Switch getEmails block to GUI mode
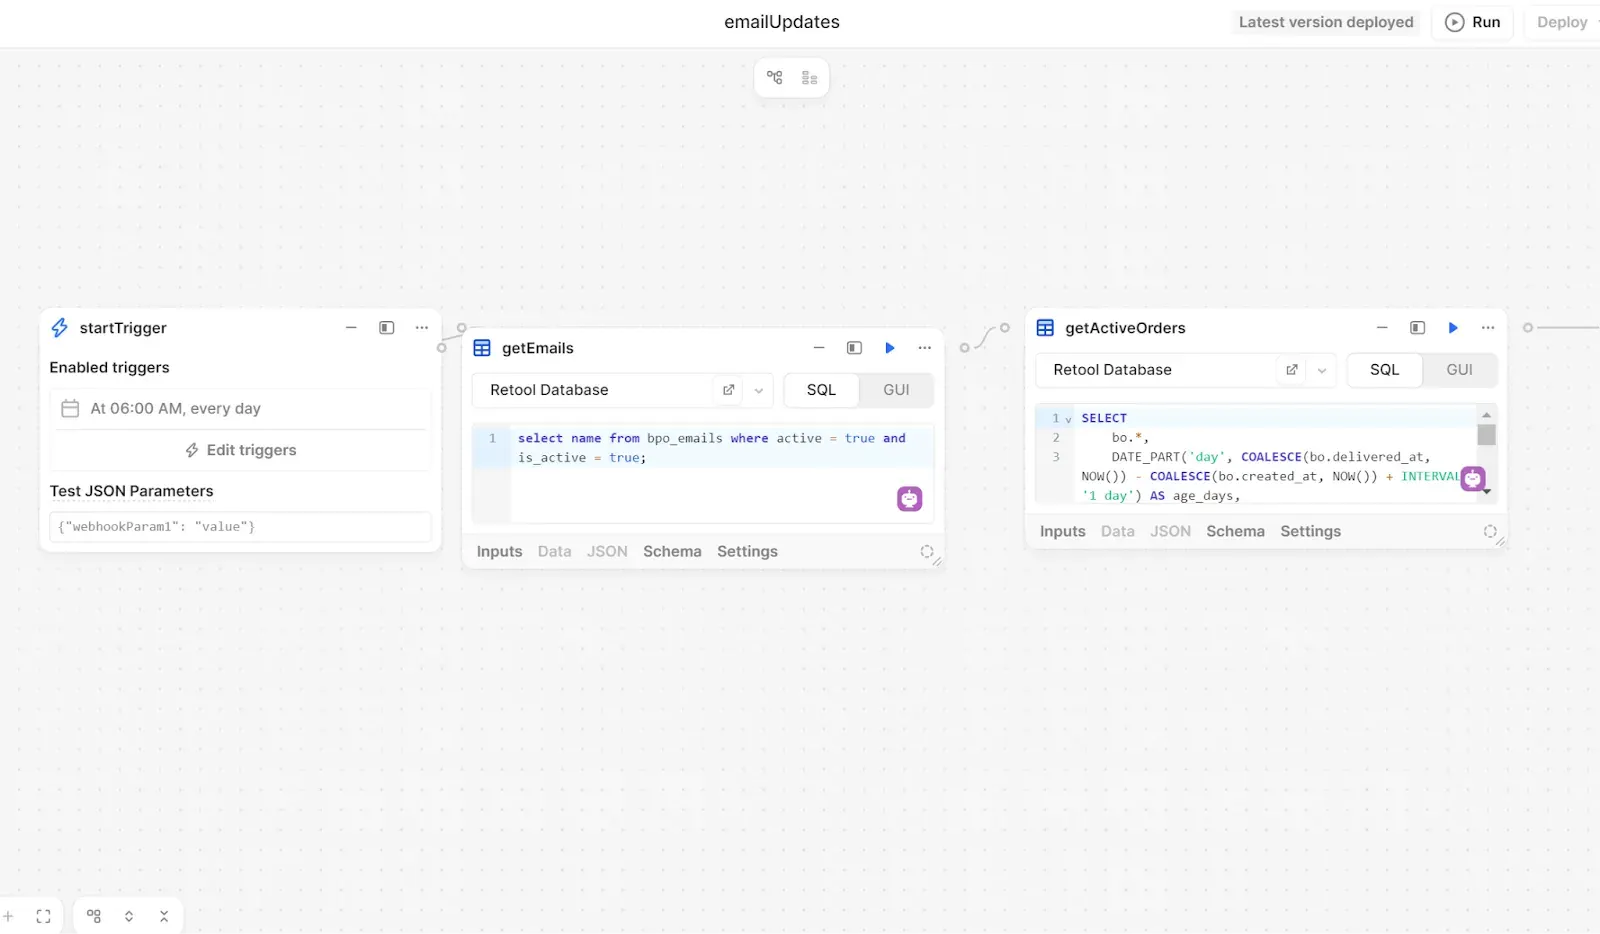The width and height of the screenshot is (1600, 934). pos(896,390)
